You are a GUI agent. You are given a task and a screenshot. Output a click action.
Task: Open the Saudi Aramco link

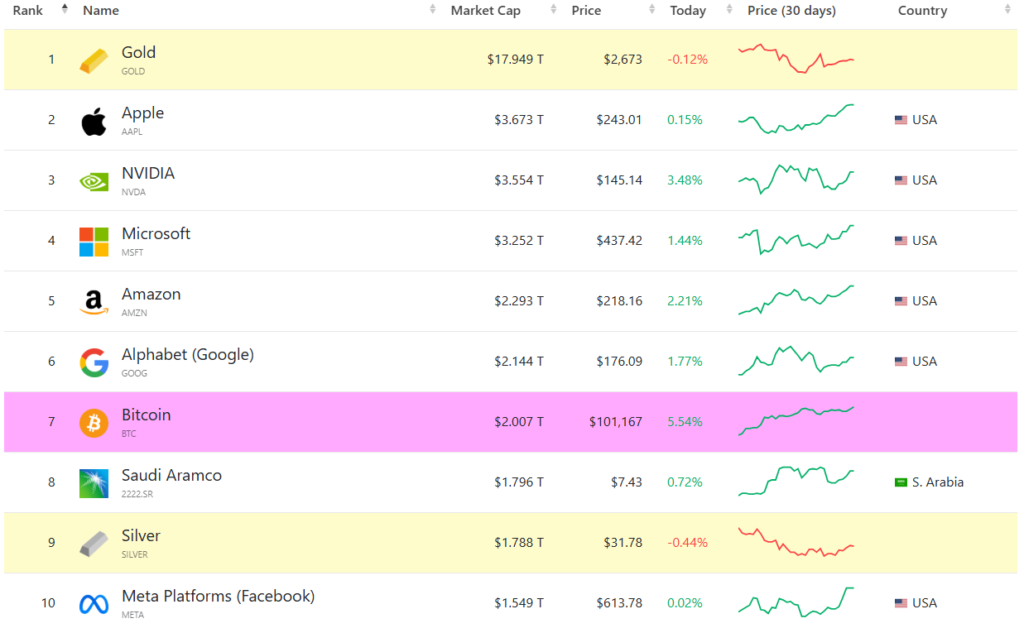pos(172,475)
